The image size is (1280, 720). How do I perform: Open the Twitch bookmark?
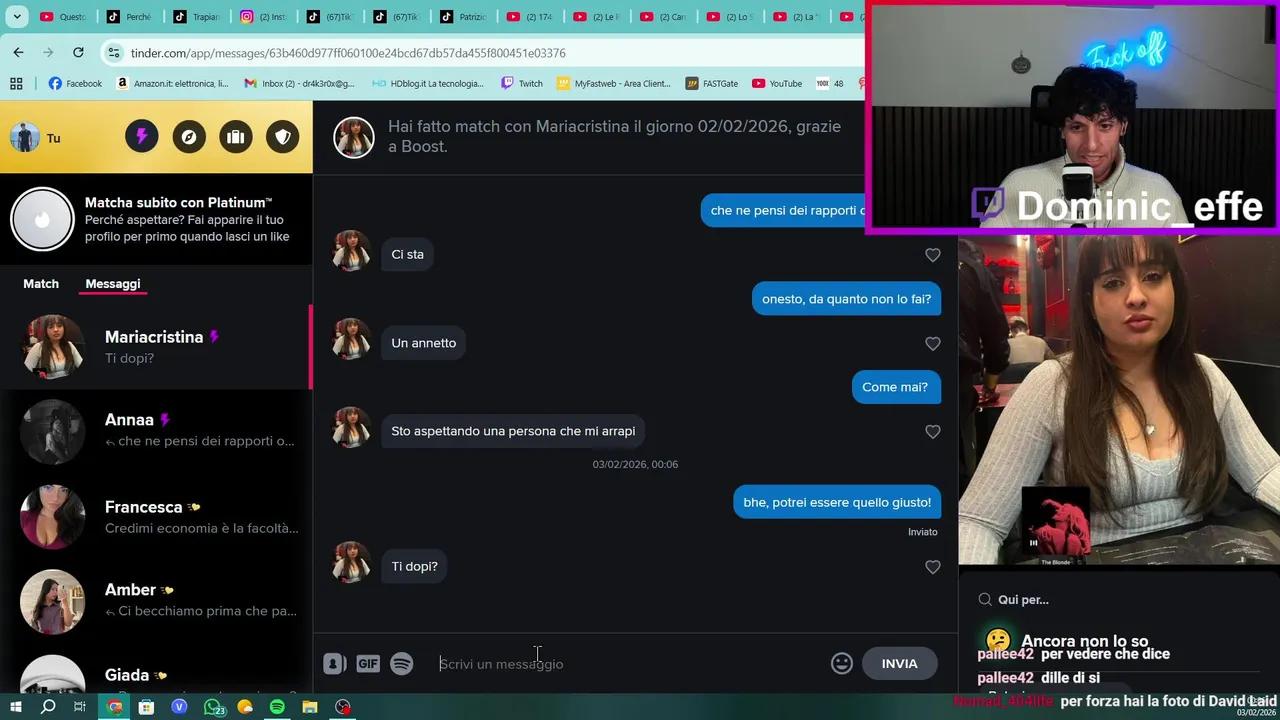point(522,83)
